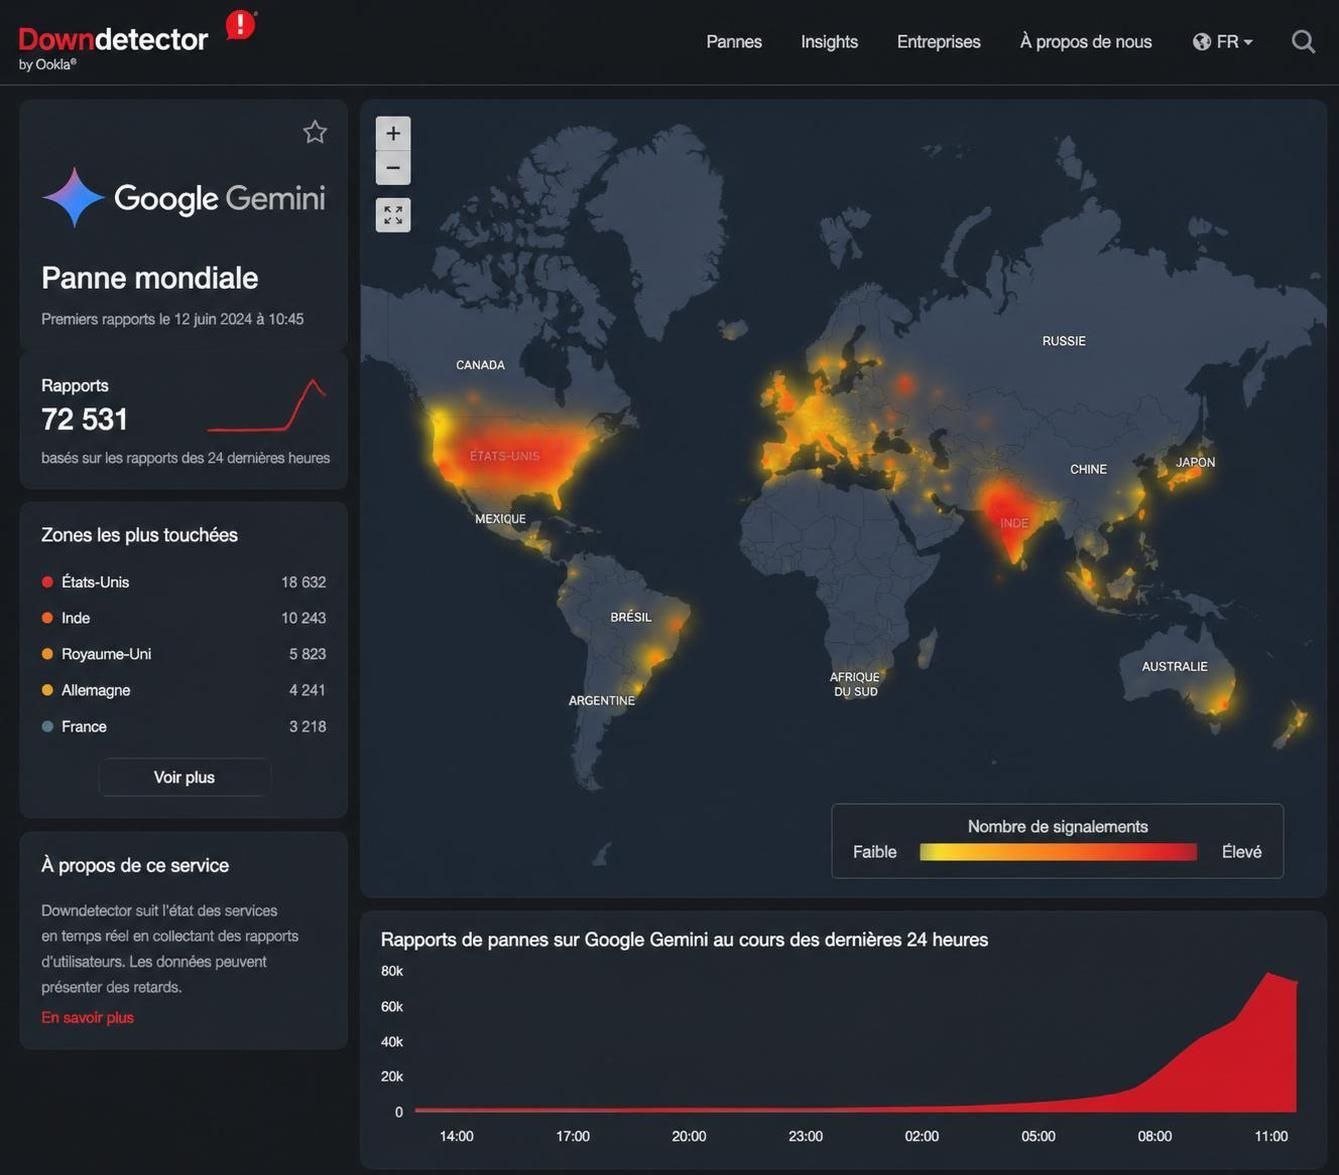1339x1175 pixels.
Task: Open À propos de nous menu
Action: coord(1085,41)
